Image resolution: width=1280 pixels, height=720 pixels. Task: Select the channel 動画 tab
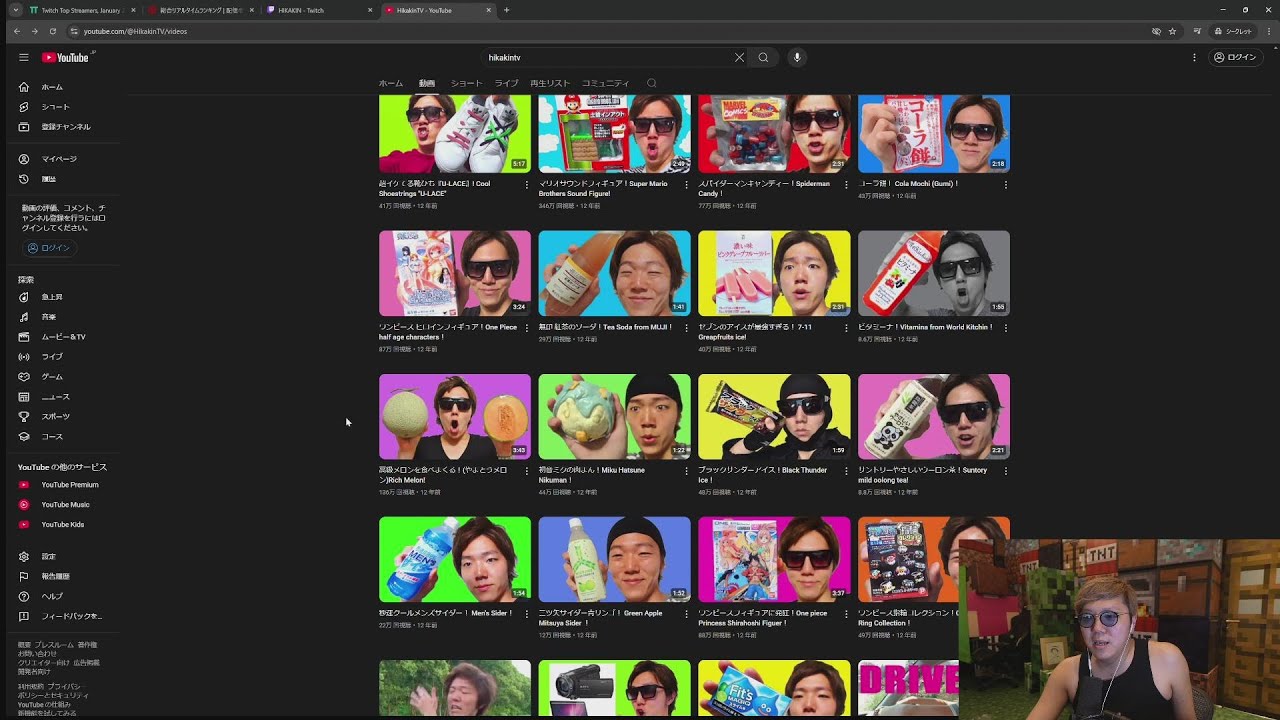[x=427, y=83]
